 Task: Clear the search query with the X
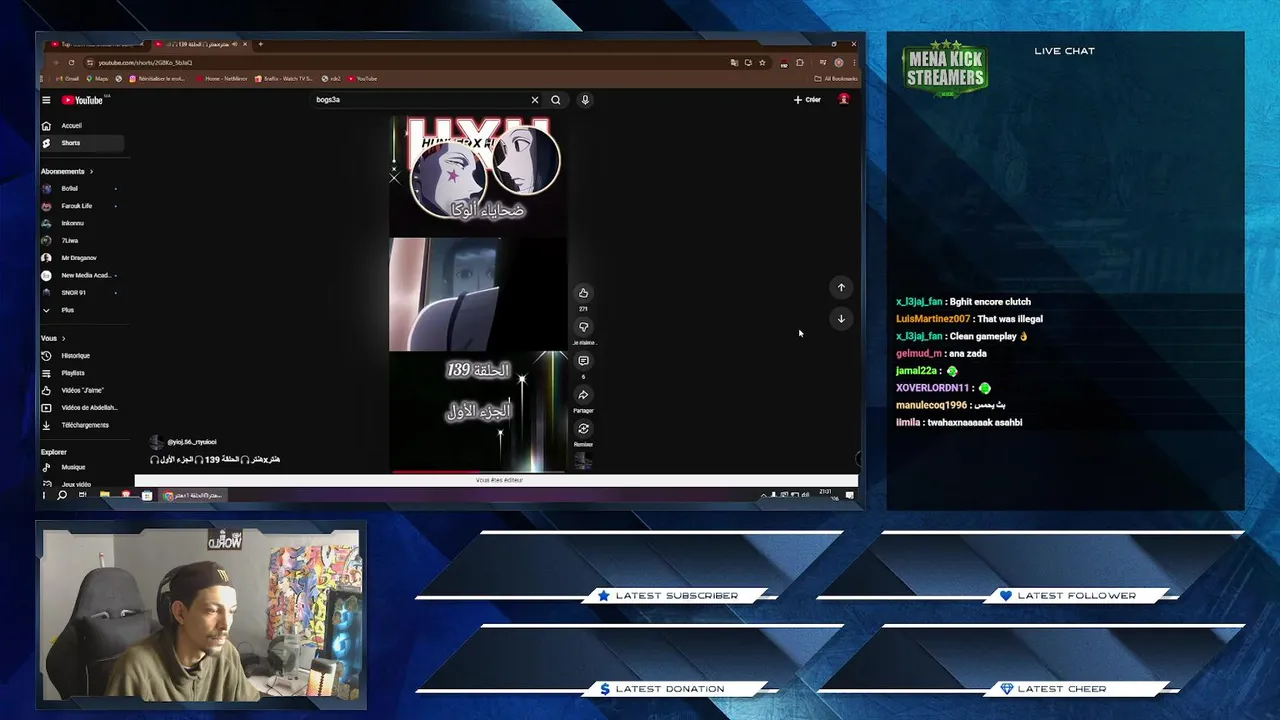[x=535, y=100]
